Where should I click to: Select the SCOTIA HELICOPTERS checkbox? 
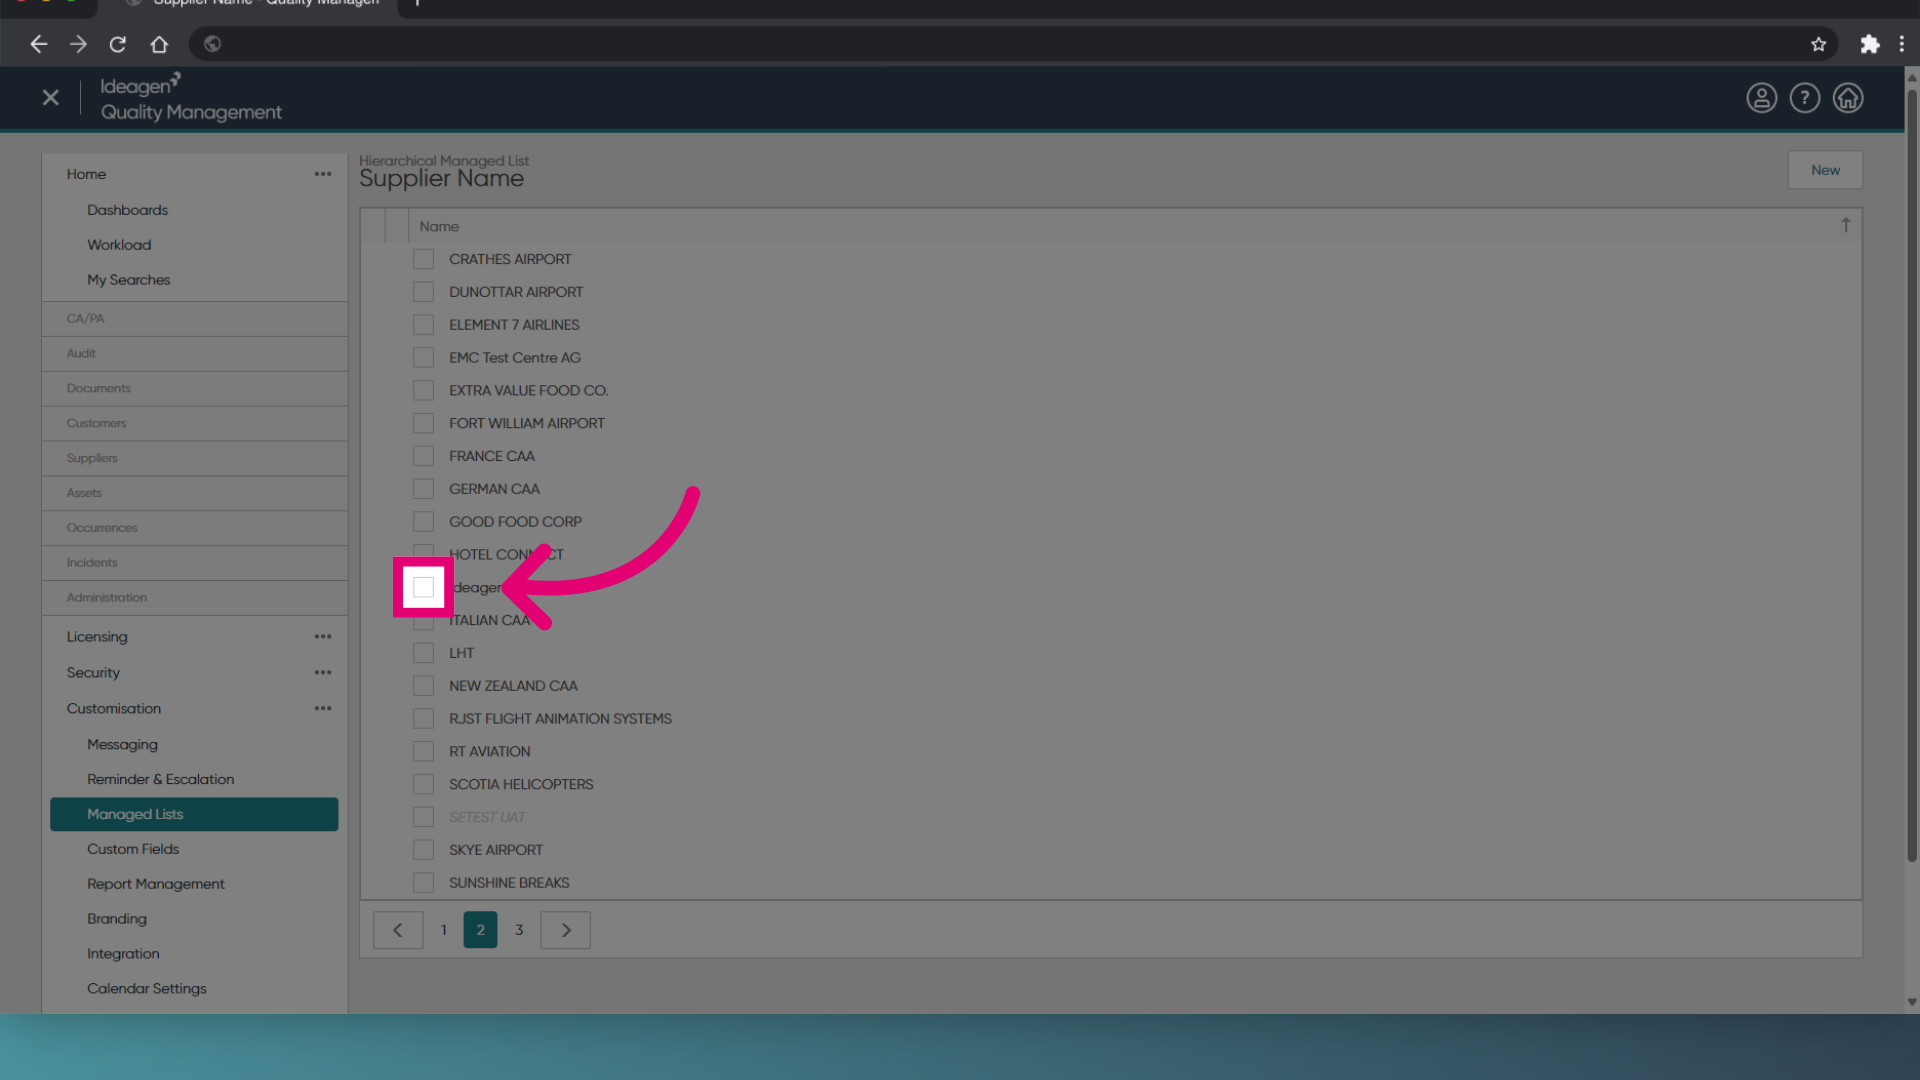tap(424, 785)
